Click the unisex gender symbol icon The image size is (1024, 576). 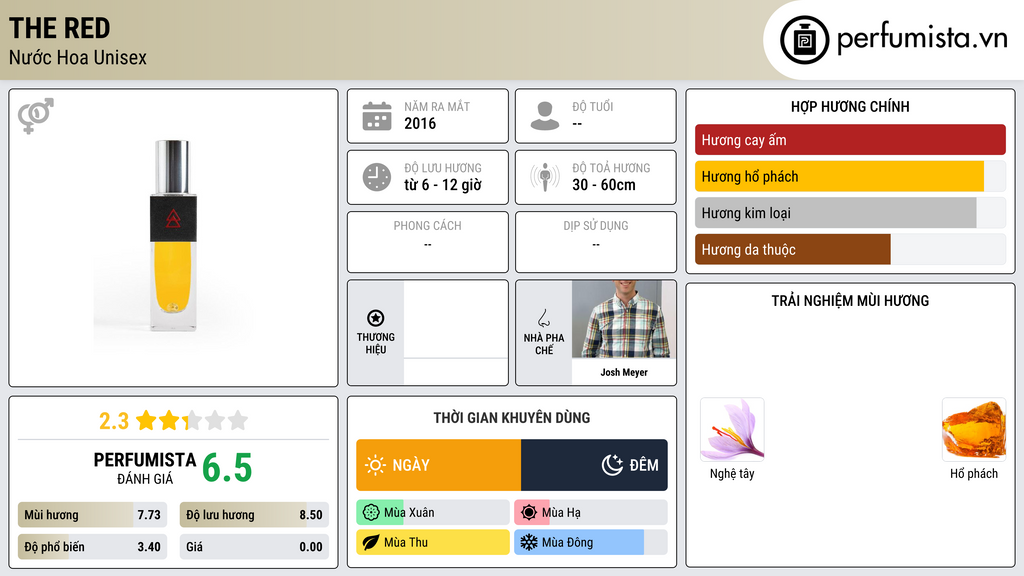point(35,116)
